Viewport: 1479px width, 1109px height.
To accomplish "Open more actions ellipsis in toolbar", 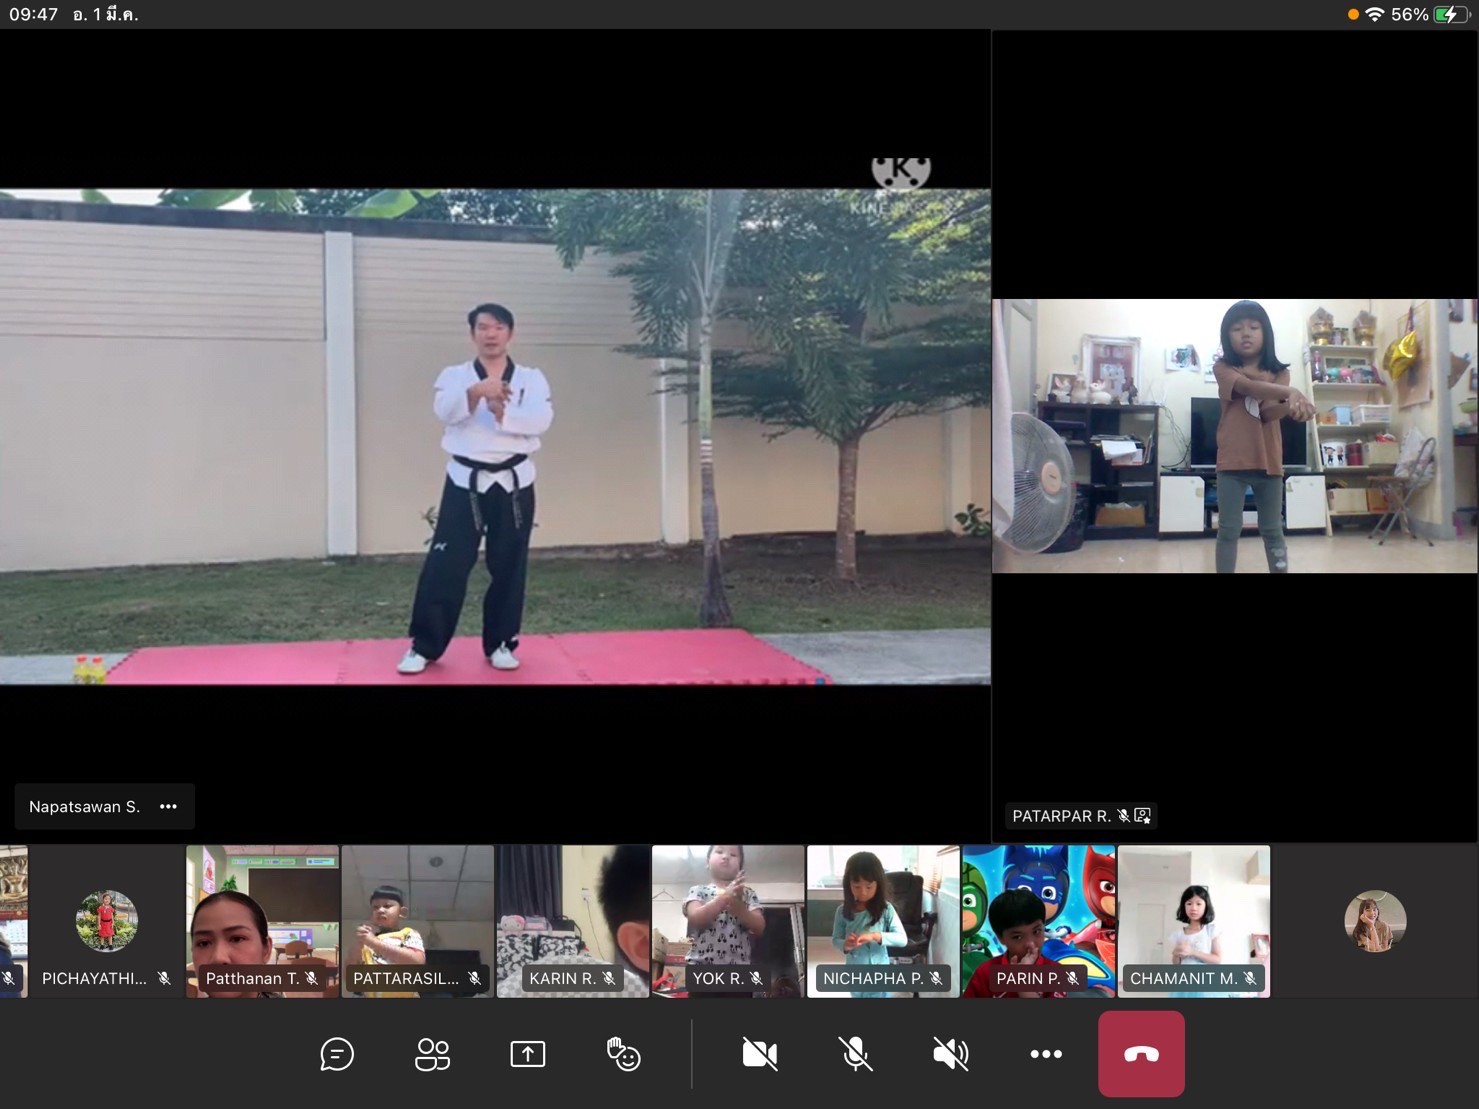I will coord(1046,1054).
